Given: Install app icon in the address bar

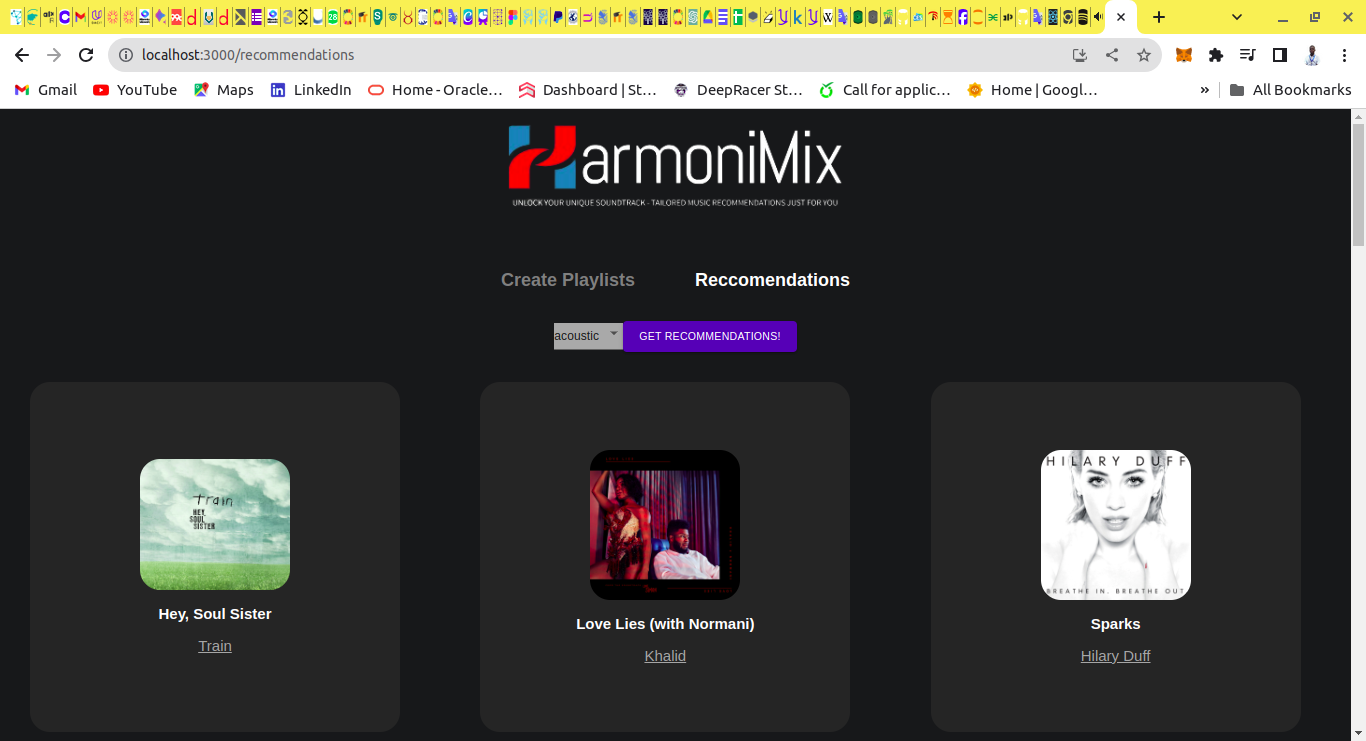Looking at the screenshot, I should (x=1079, y=55).
